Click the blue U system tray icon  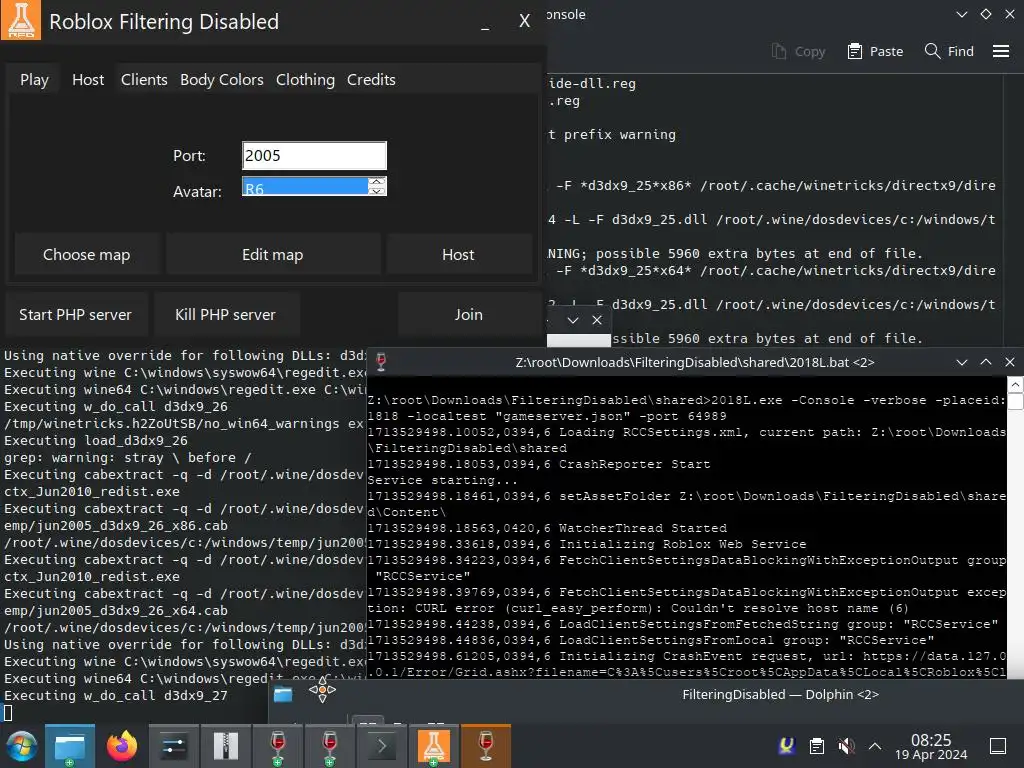(787, 746)
